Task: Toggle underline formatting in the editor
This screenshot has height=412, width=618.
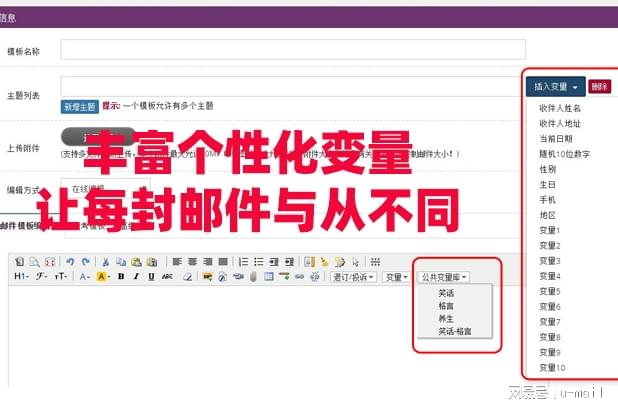Action: tap(151, 277)
